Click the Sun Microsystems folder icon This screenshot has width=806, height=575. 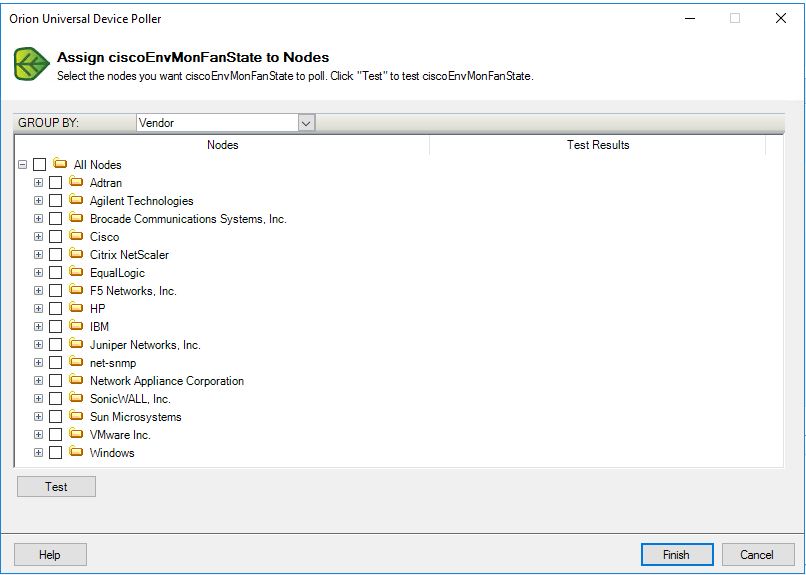[x=76, y=416]
